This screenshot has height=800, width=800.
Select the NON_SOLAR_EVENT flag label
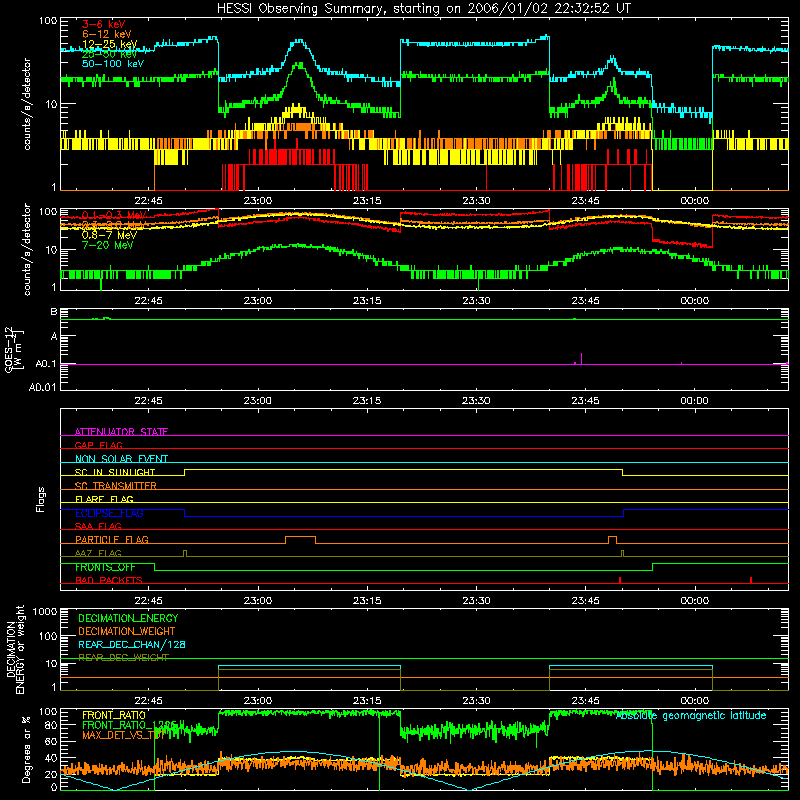tap(121, 459)
